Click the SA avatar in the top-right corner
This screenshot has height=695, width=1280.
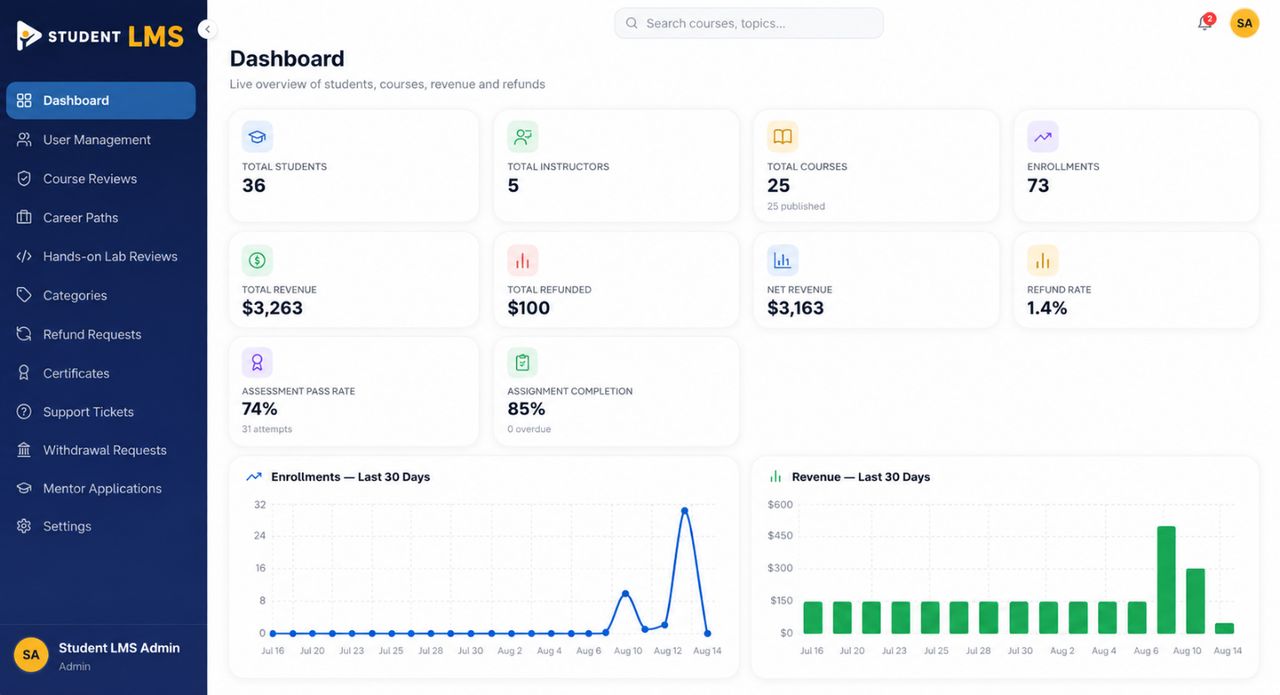click(1244, 23)
